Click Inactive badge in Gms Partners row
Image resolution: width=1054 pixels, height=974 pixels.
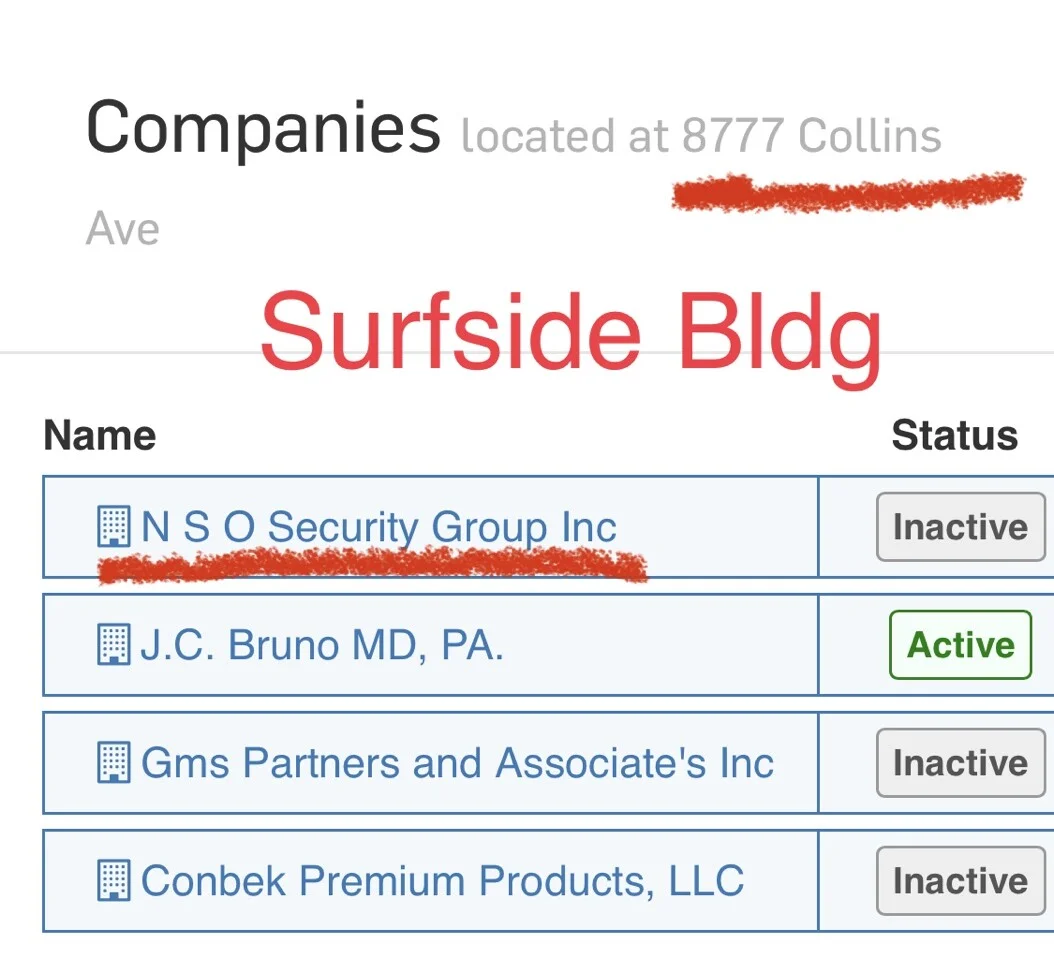point(959,763)
